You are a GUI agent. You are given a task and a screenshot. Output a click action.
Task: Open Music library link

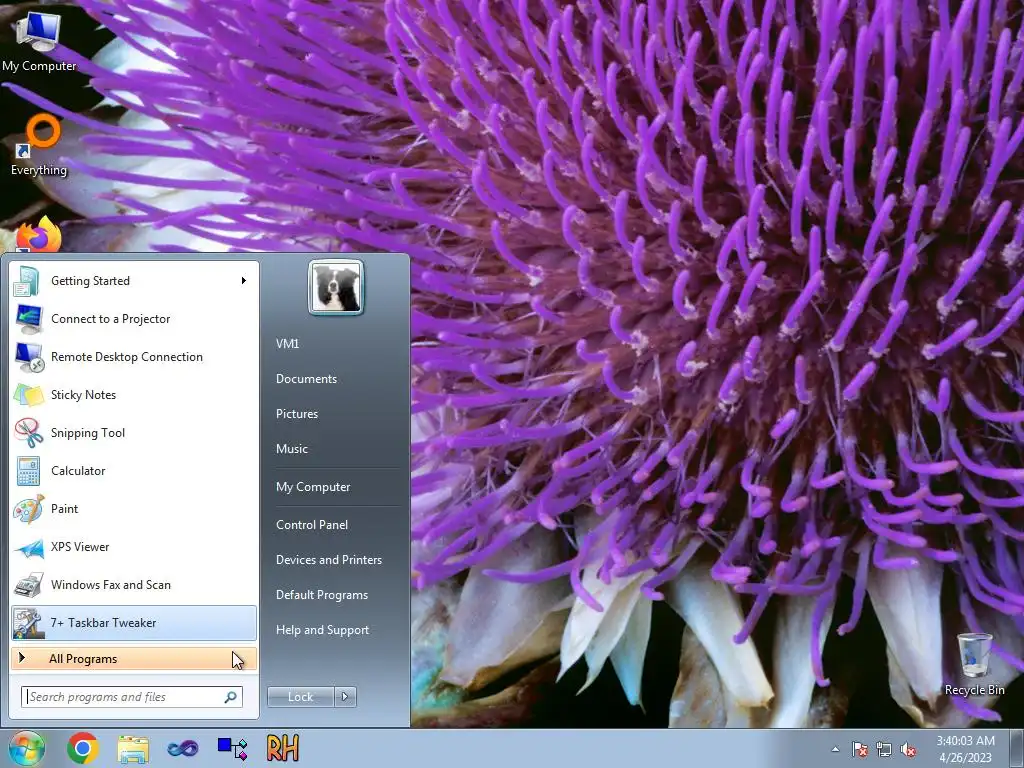click(x=291, y=449)
